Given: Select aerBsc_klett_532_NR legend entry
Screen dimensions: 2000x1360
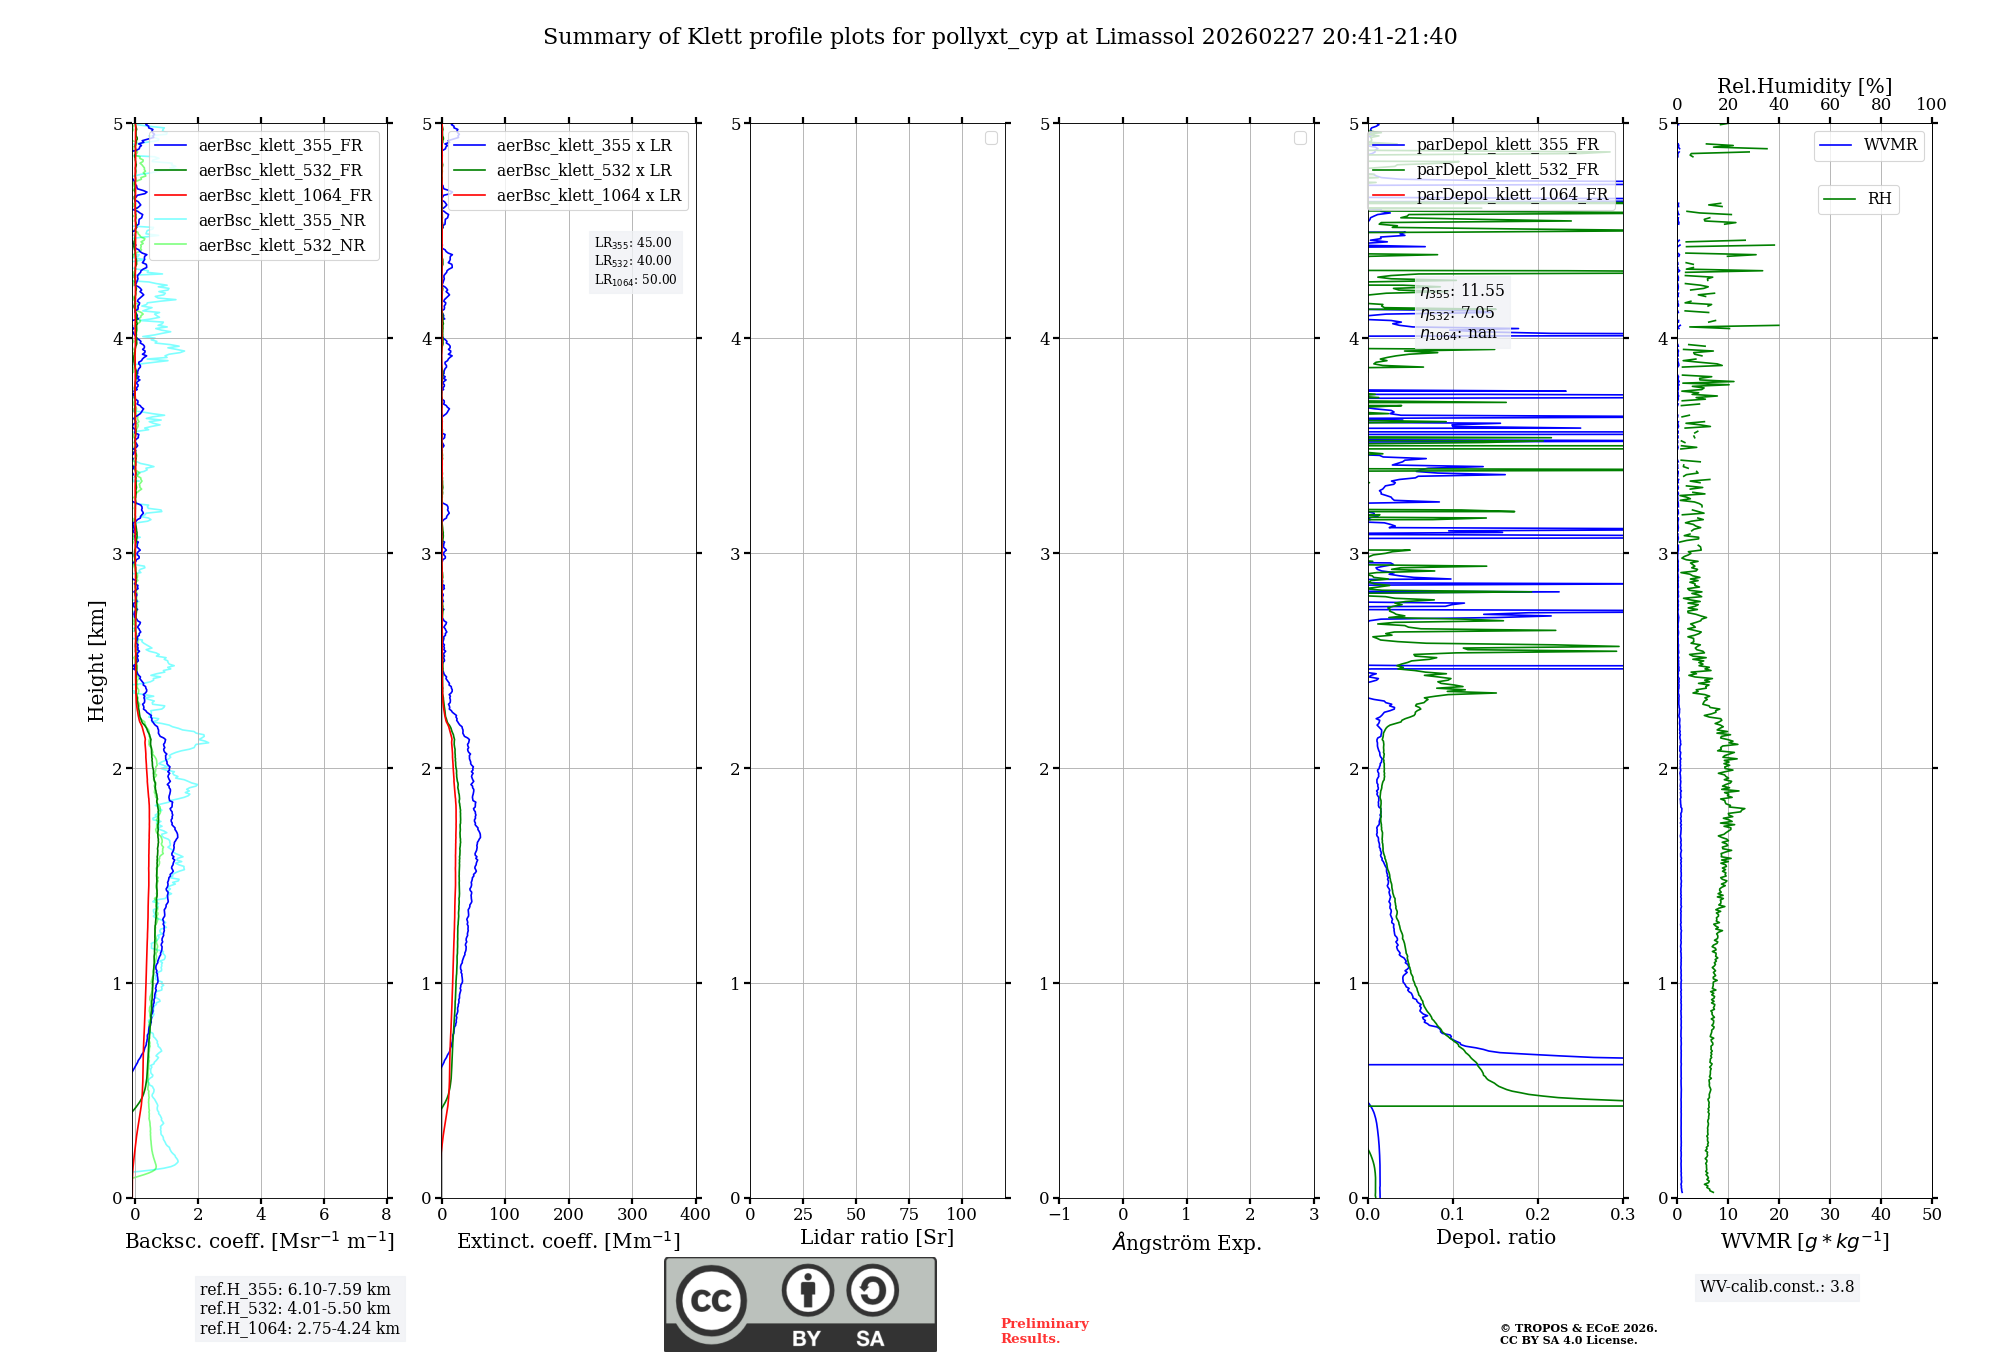Looking at the screenshot, I should coord(281,246).
